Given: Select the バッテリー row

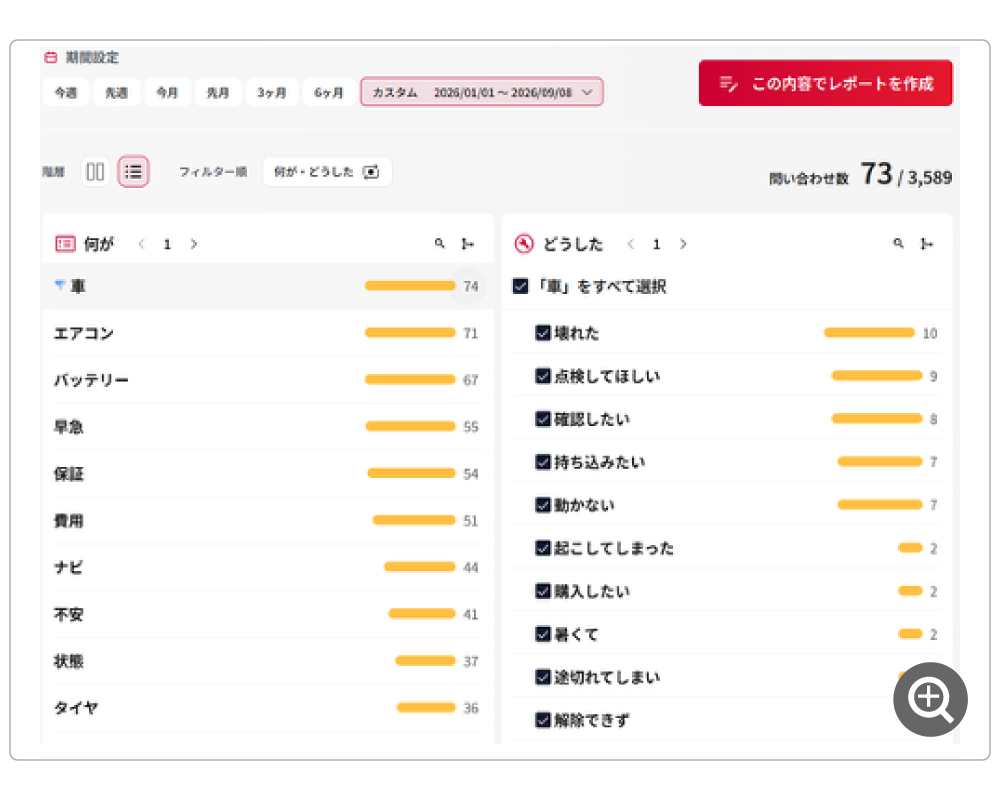Looking at the screenshot, I should click(x=268, y=380).
